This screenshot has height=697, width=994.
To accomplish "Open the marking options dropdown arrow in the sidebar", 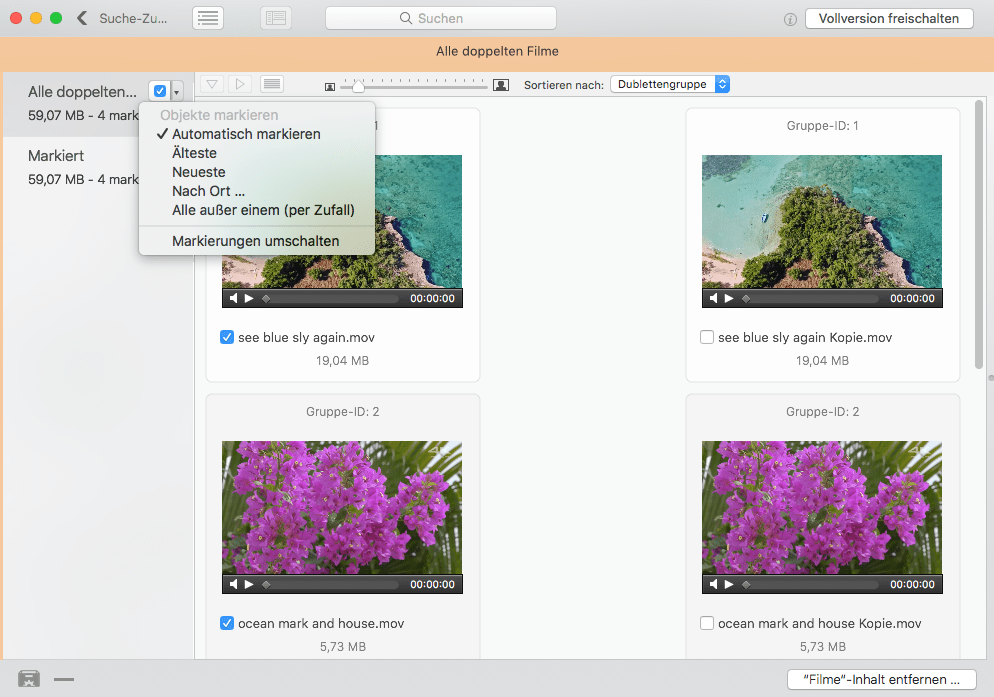I will (x=175, y=90).
